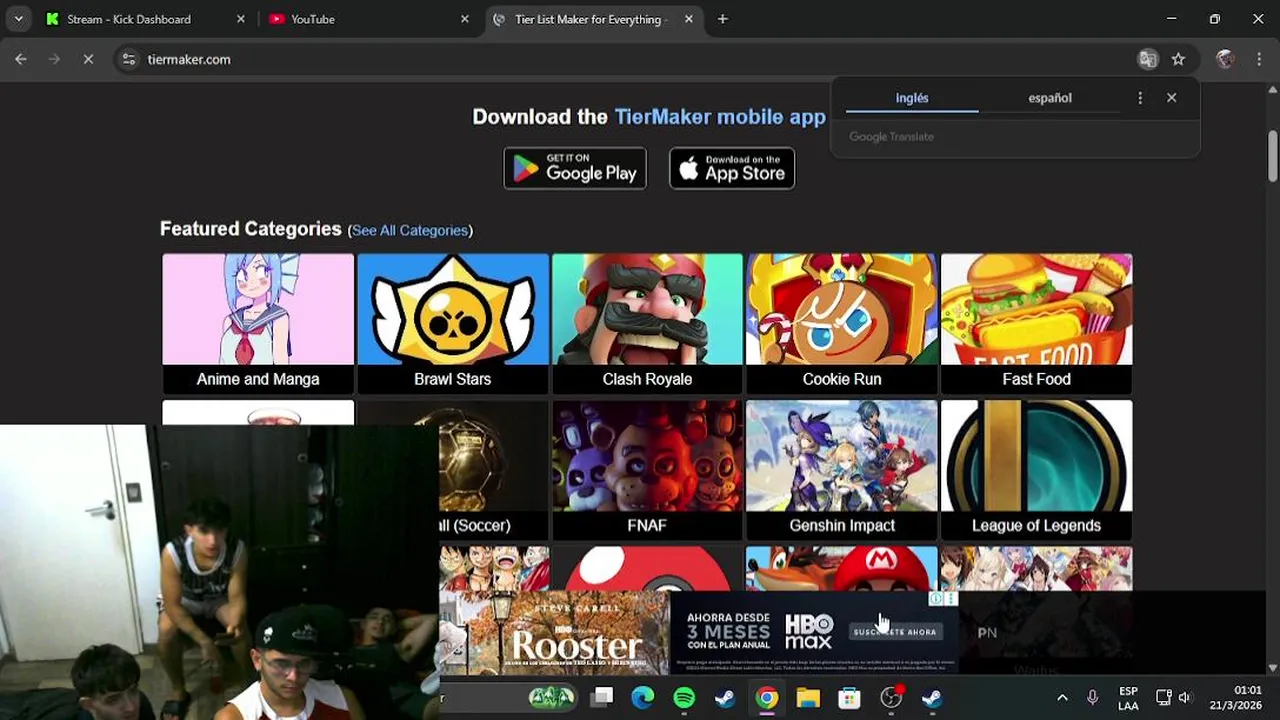This screenshot has height=720, width=1280.
Task: Open the network status tray icon
Action: tap(1163, 698)
